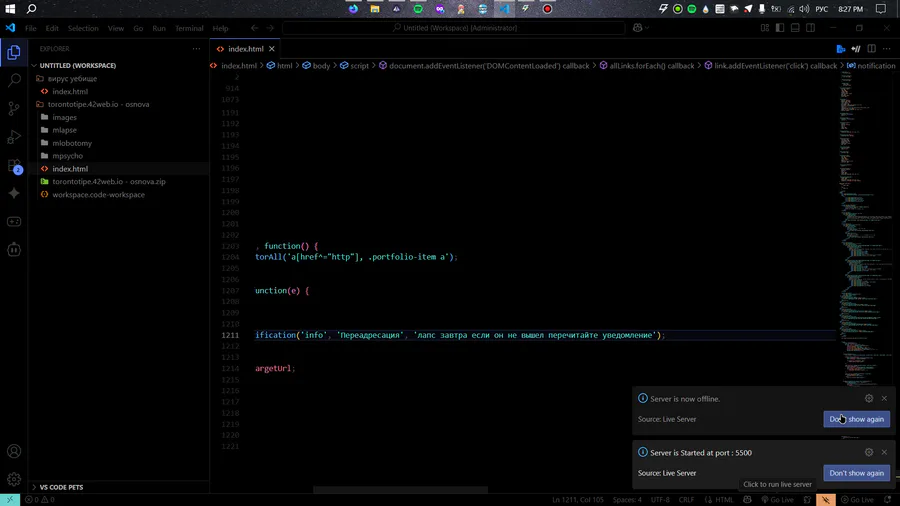Toggle the primary side bar visibility

tap(779, 28)
